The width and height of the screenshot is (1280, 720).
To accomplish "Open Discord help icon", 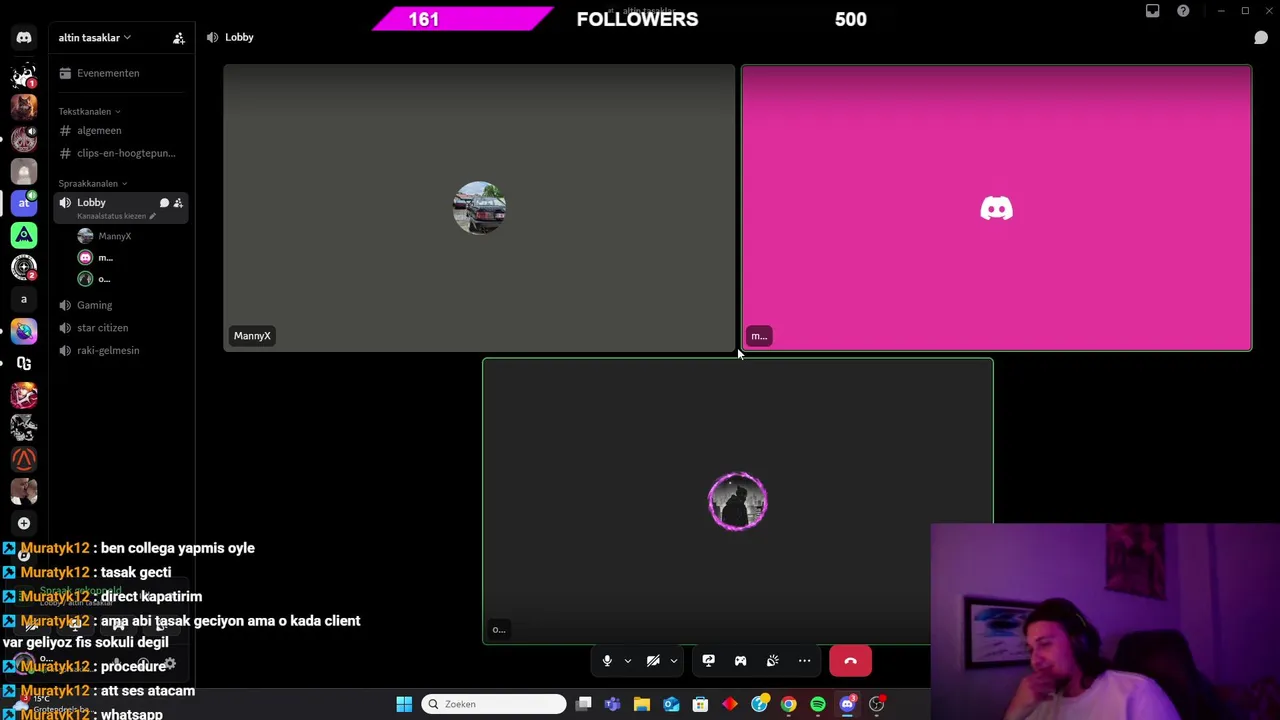I will click(1183, 11).
